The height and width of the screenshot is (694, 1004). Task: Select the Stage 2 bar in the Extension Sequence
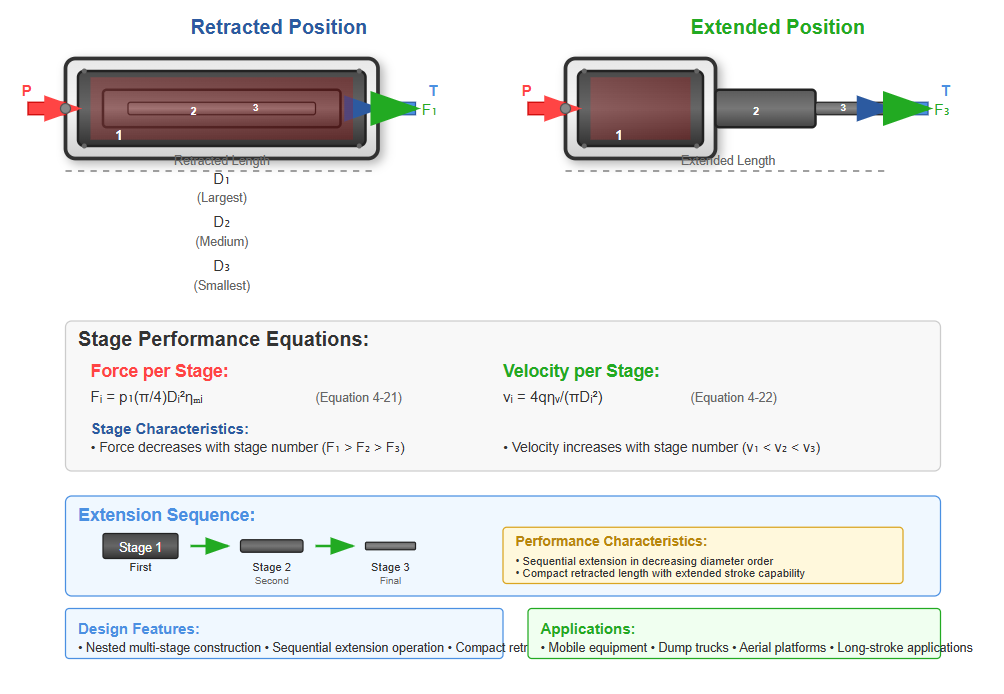271,546
